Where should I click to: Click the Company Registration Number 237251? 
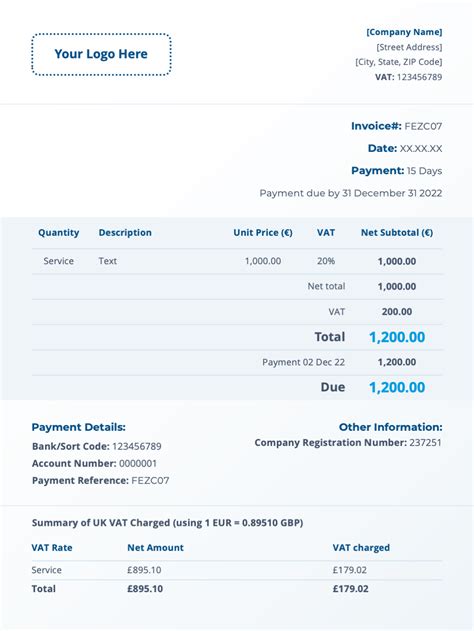(x=426, y=443)
